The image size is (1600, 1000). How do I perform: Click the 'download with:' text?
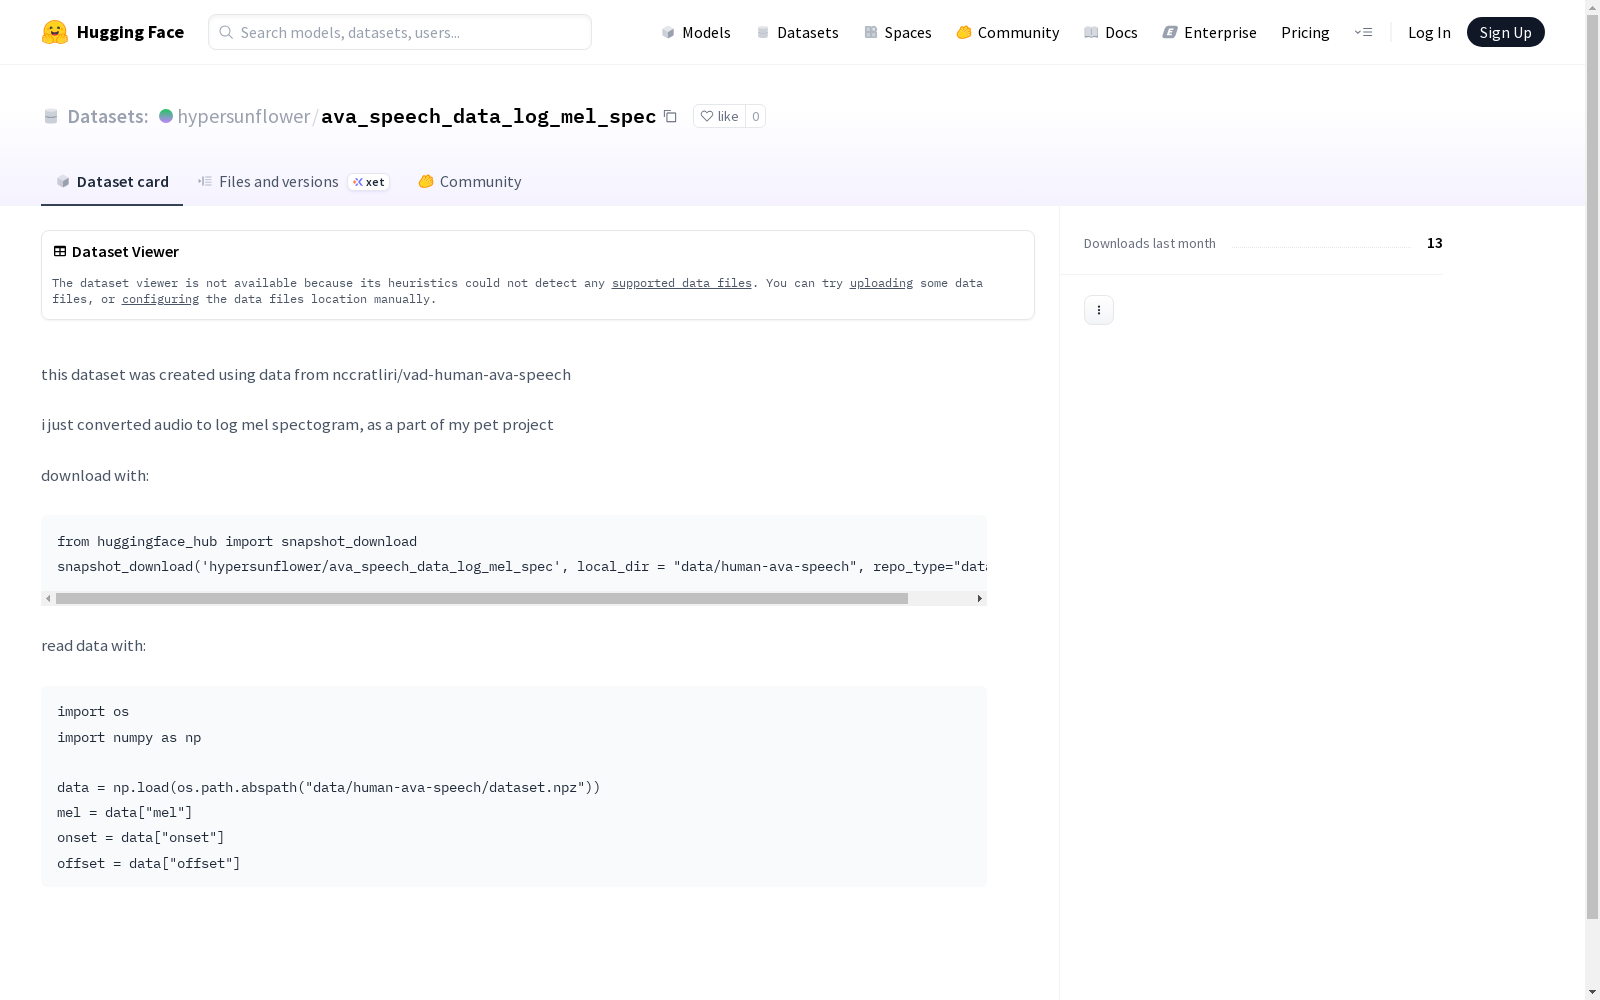pyautogui.click(x=95, y=475)
